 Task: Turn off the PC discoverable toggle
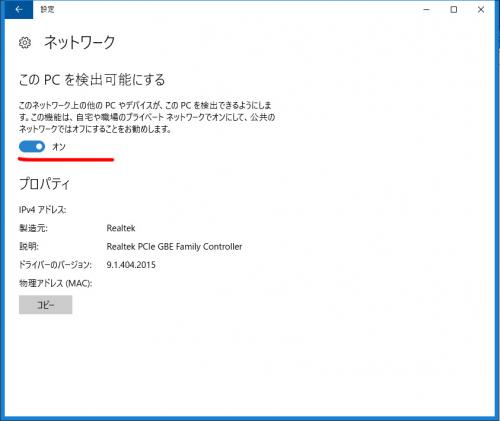coord(32,146)
